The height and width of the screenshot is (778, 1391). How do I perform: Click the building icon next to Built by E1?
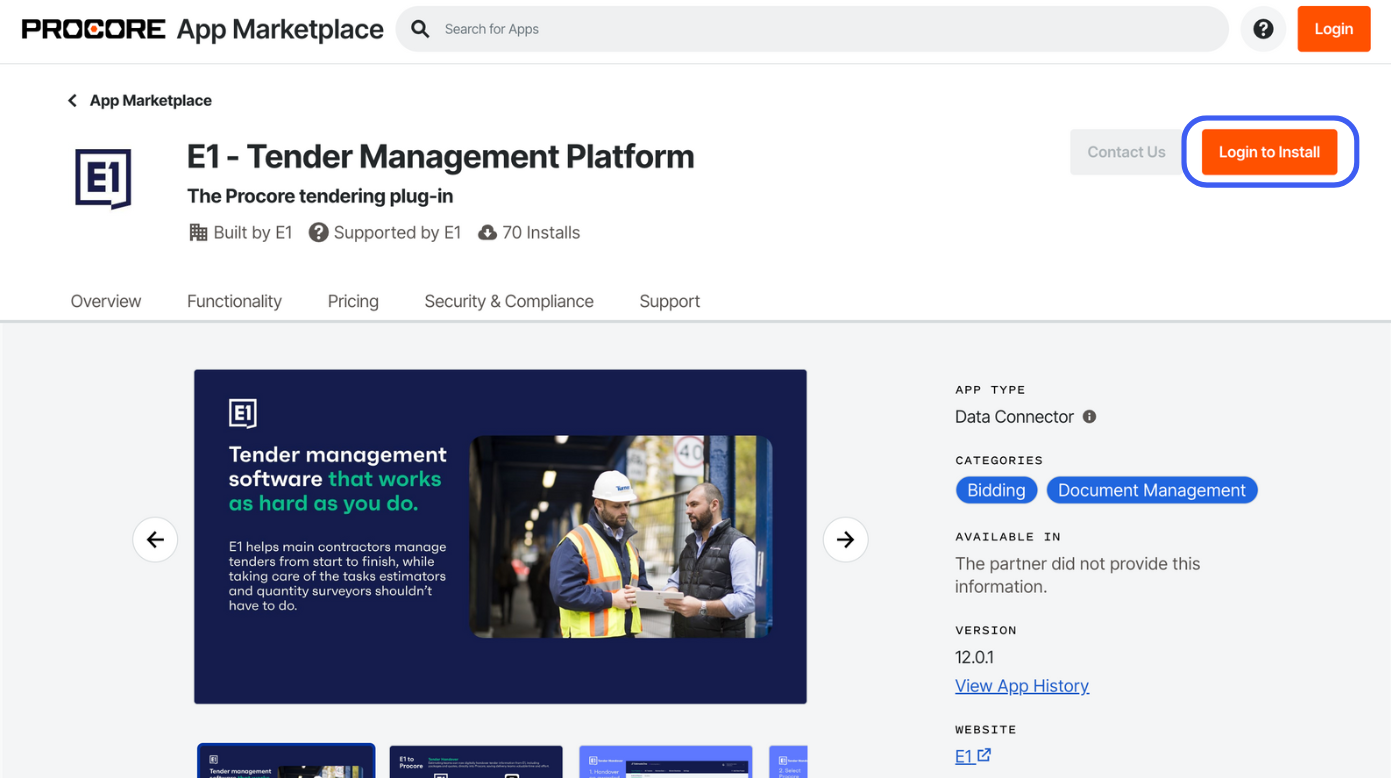(x=198, y=232)
